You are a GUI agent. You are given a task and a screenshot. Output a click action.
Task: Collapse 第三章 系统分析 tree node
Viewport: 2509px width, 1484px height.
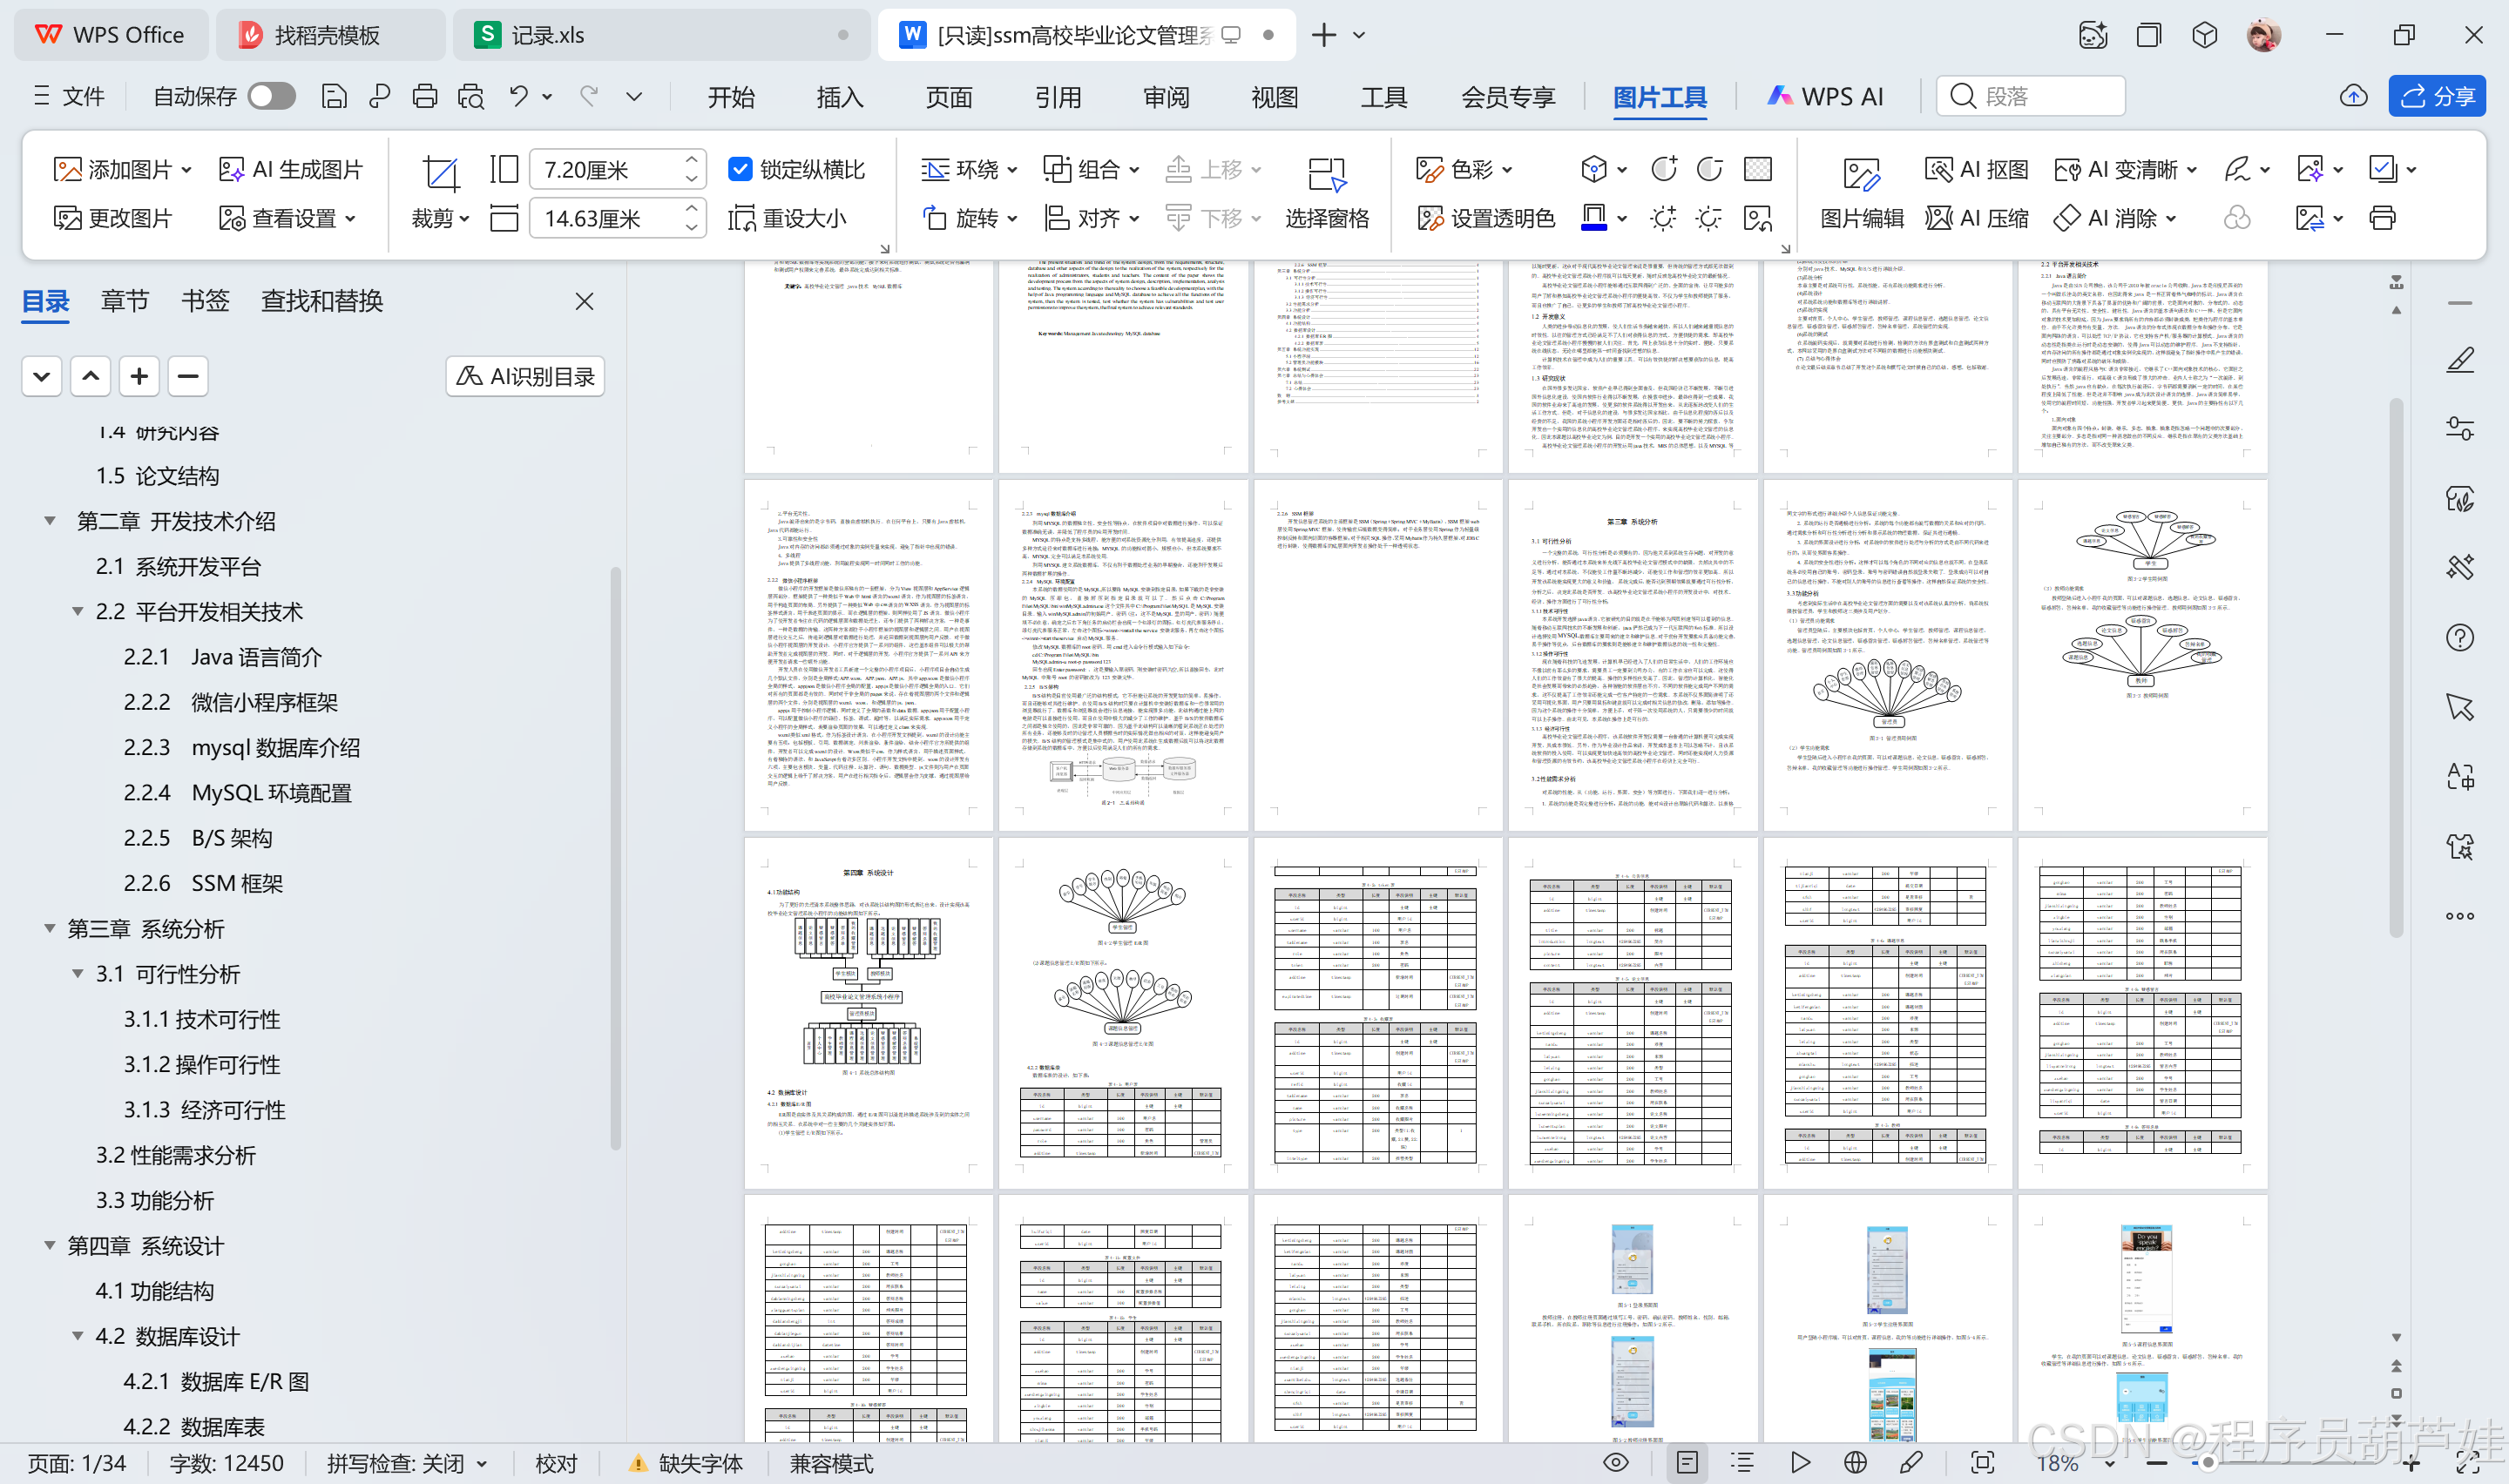click(x=50, y=928)
